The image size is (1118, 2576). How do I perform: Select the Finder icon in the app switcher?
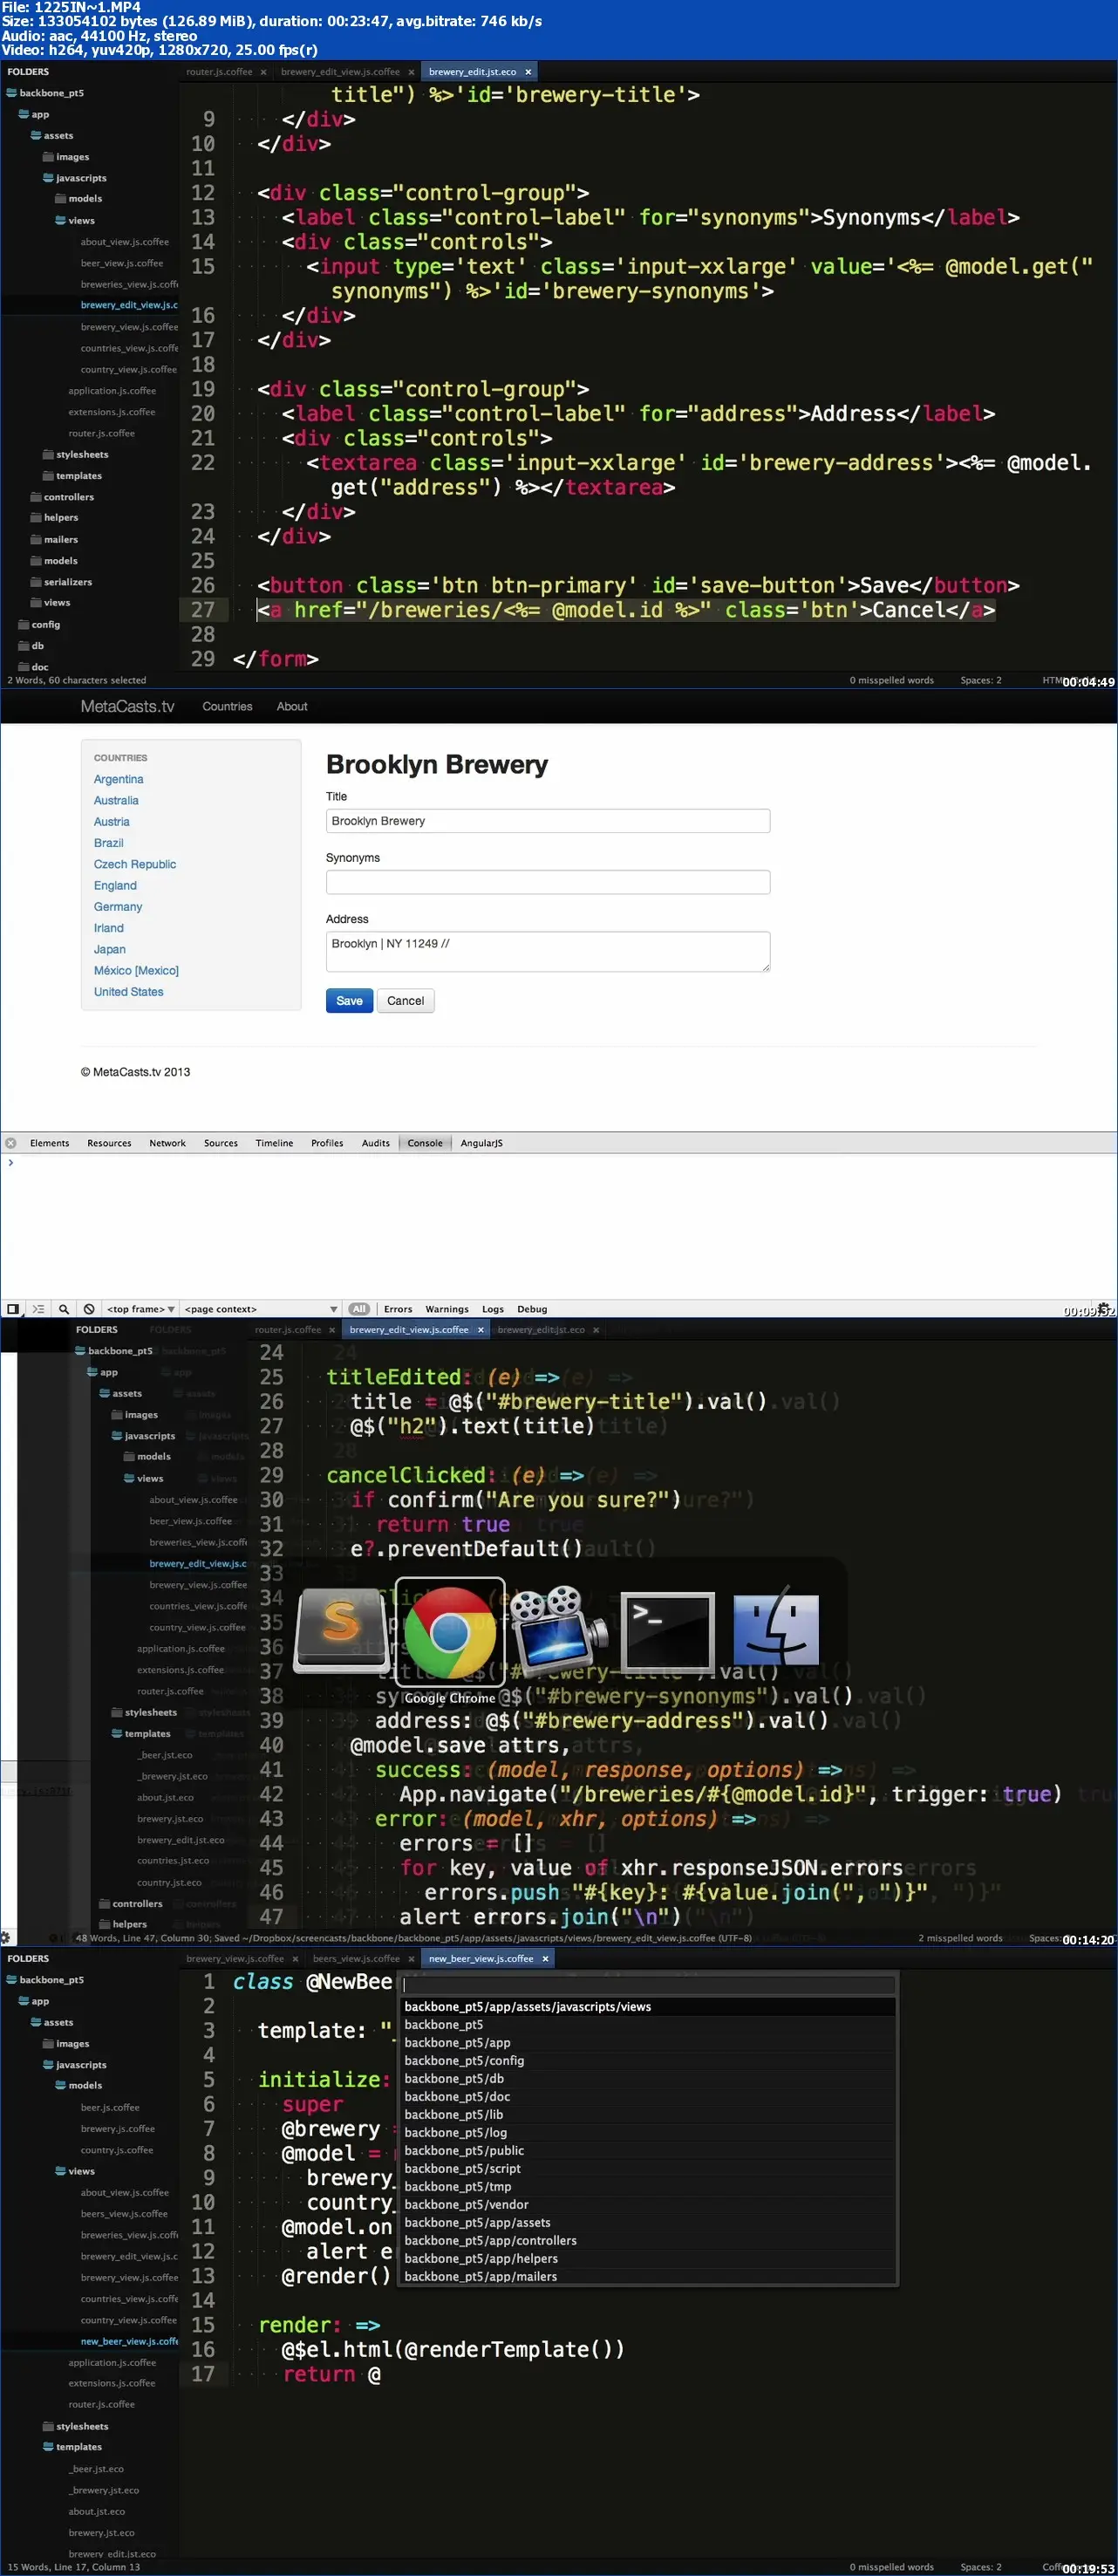click(x=776, y=1630)
